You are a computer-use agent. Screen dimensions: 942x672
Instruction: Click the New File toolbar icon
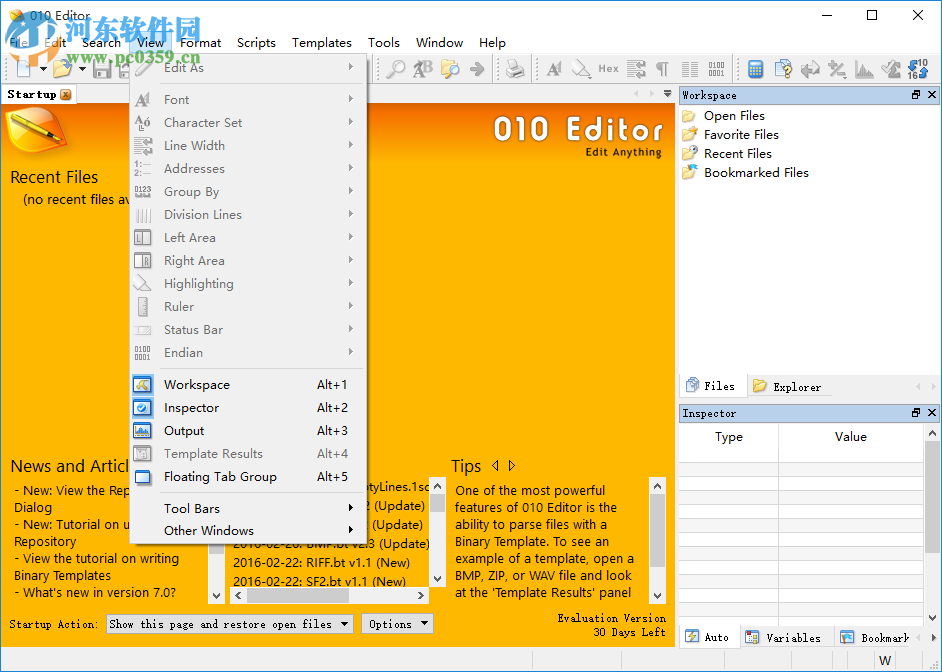point(24,69)
